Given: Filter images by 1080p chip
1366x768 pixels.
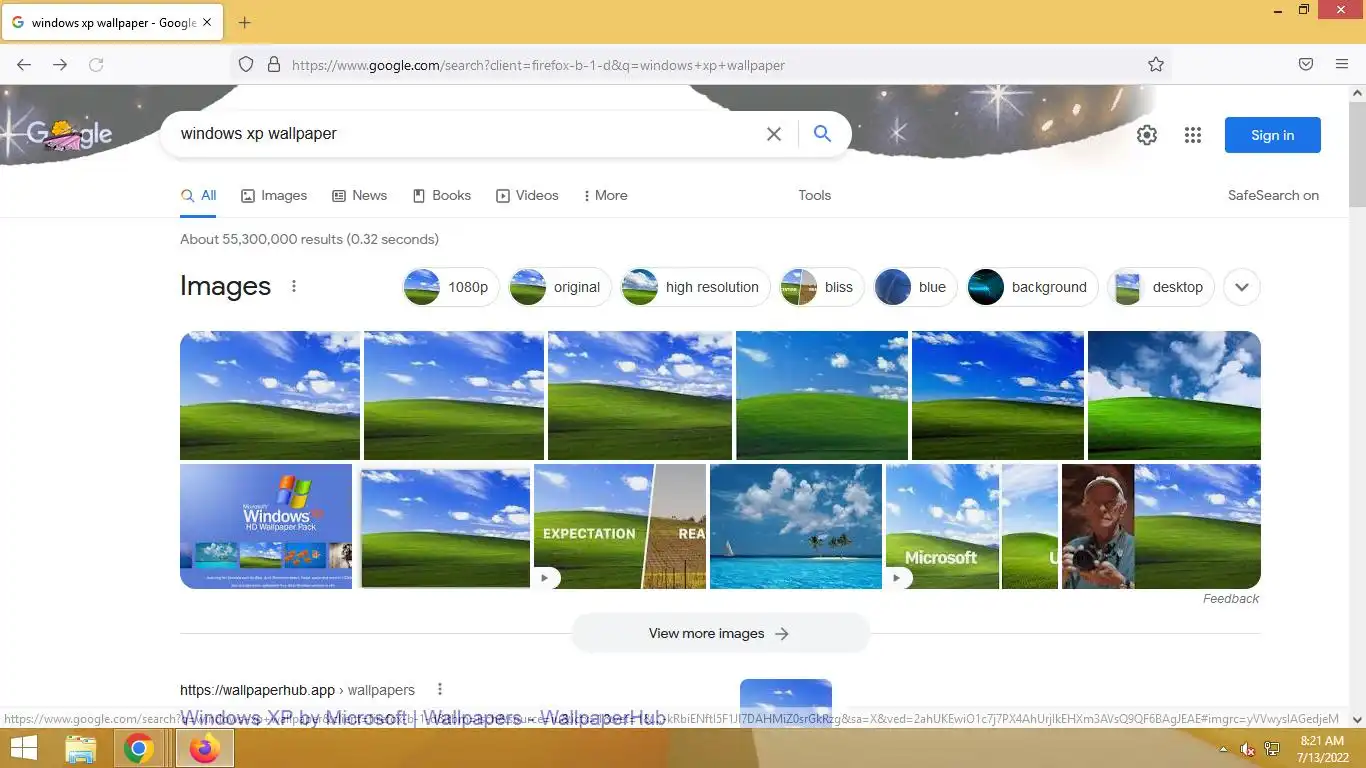Looking at the screenshot, I should point(451,287).
